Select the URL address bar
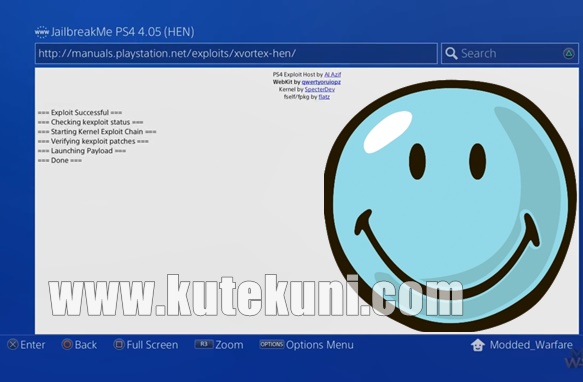Screen dimensions: 583x382 coord(236,54)
